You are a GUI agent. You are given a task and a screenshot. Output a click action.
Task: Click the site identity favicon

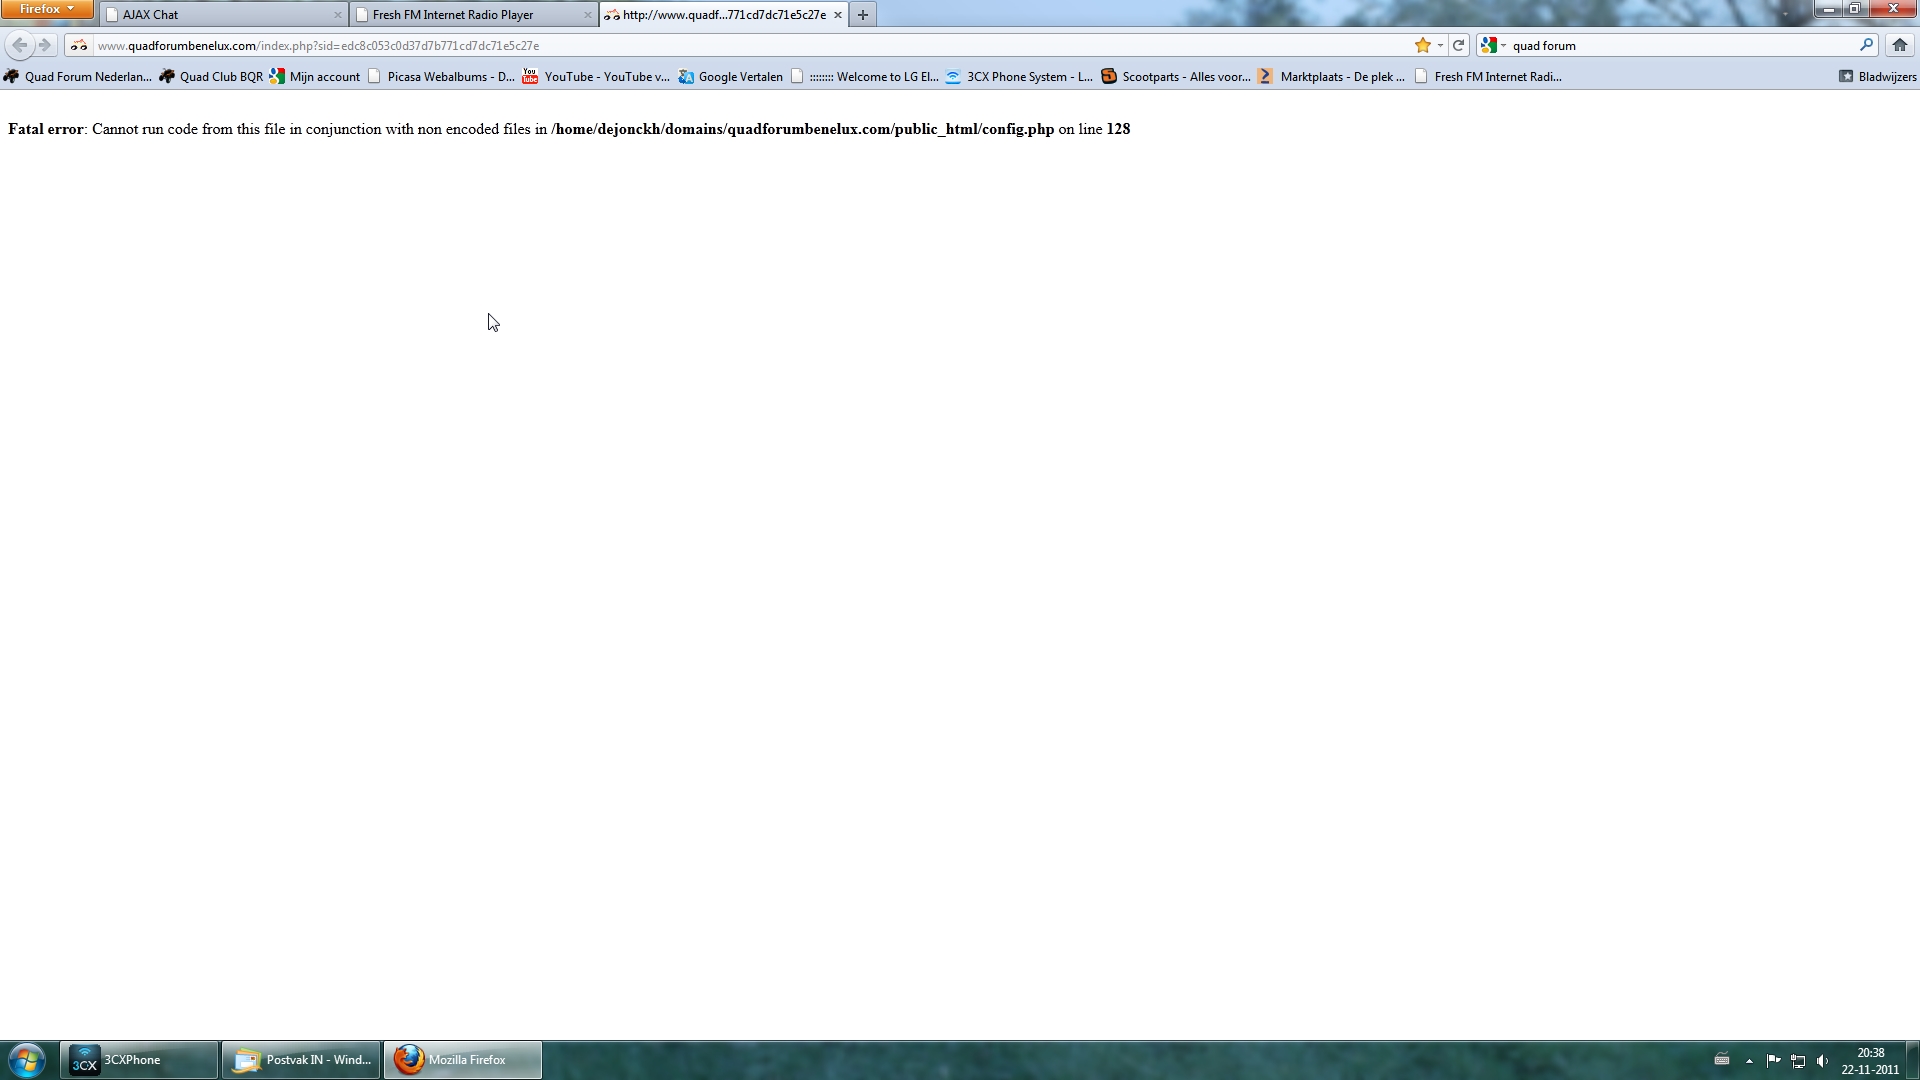pos(79,45)
